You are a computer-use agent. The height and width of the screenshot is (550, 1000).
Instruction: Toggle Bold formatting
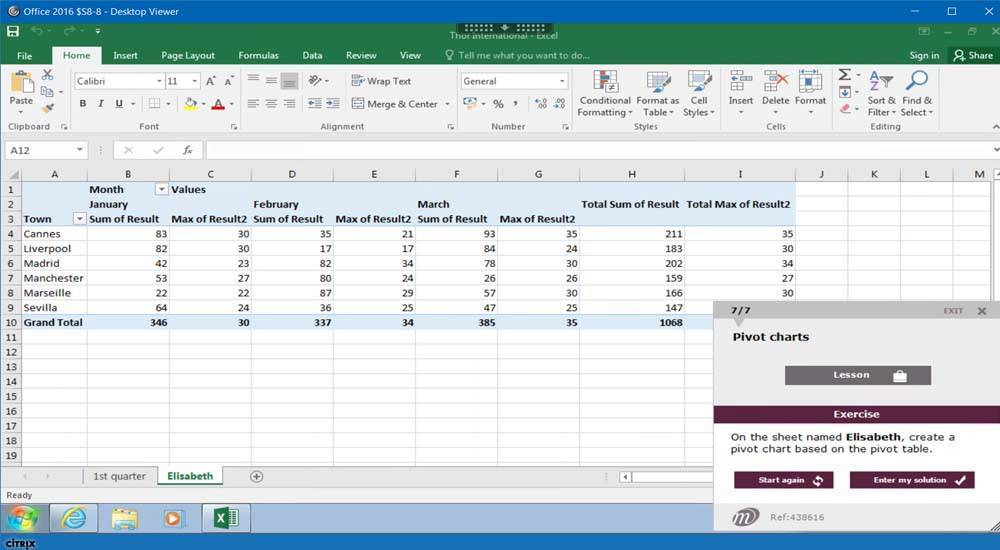pyautogui.click(x=82, y=104)
